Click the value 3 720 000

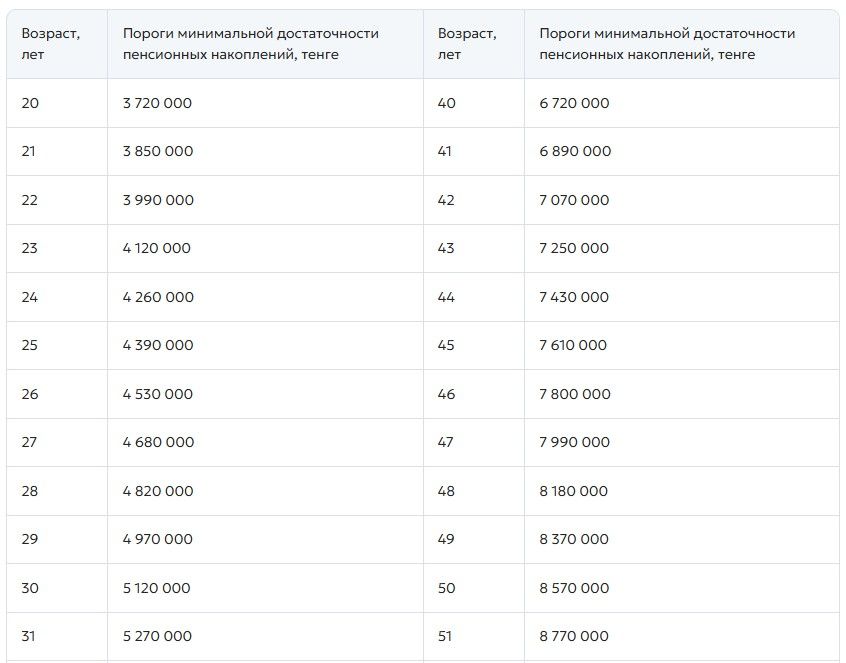[158, 103]
